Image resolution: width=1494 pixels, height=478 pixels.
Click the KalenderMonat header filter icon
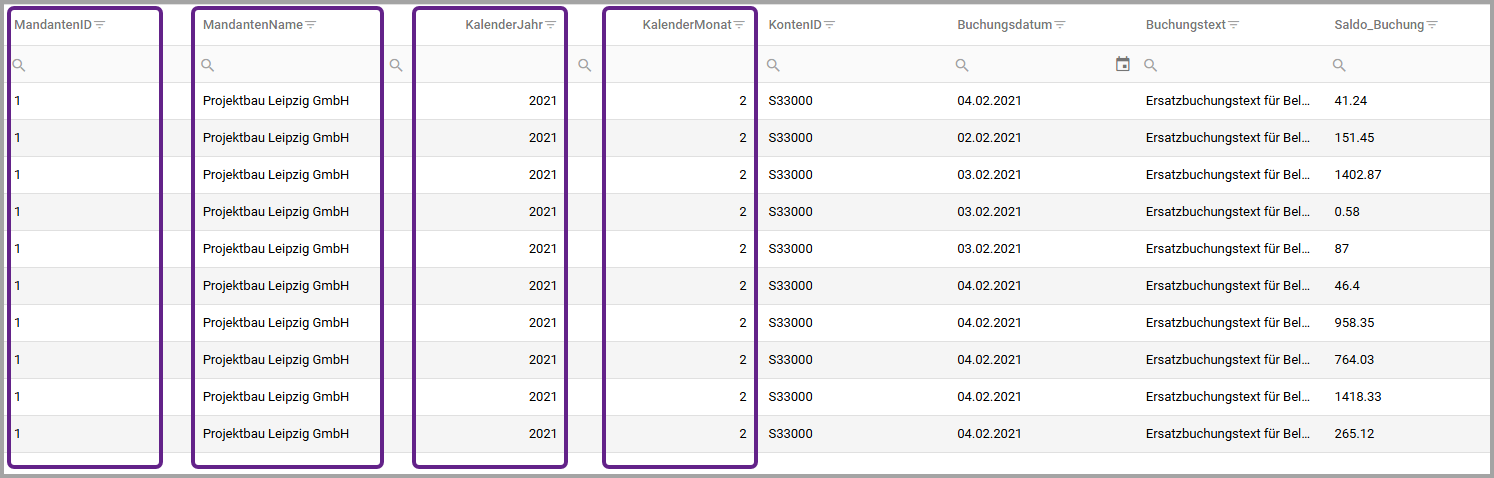[739, 25]
